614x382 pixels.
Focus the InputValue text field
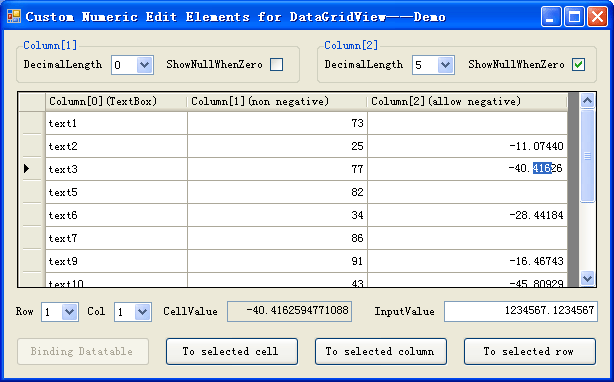(520, 312)
